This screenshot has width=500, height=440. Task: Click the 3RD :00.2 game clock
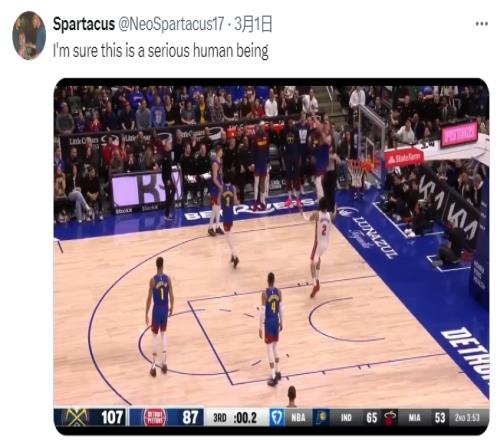235,418
